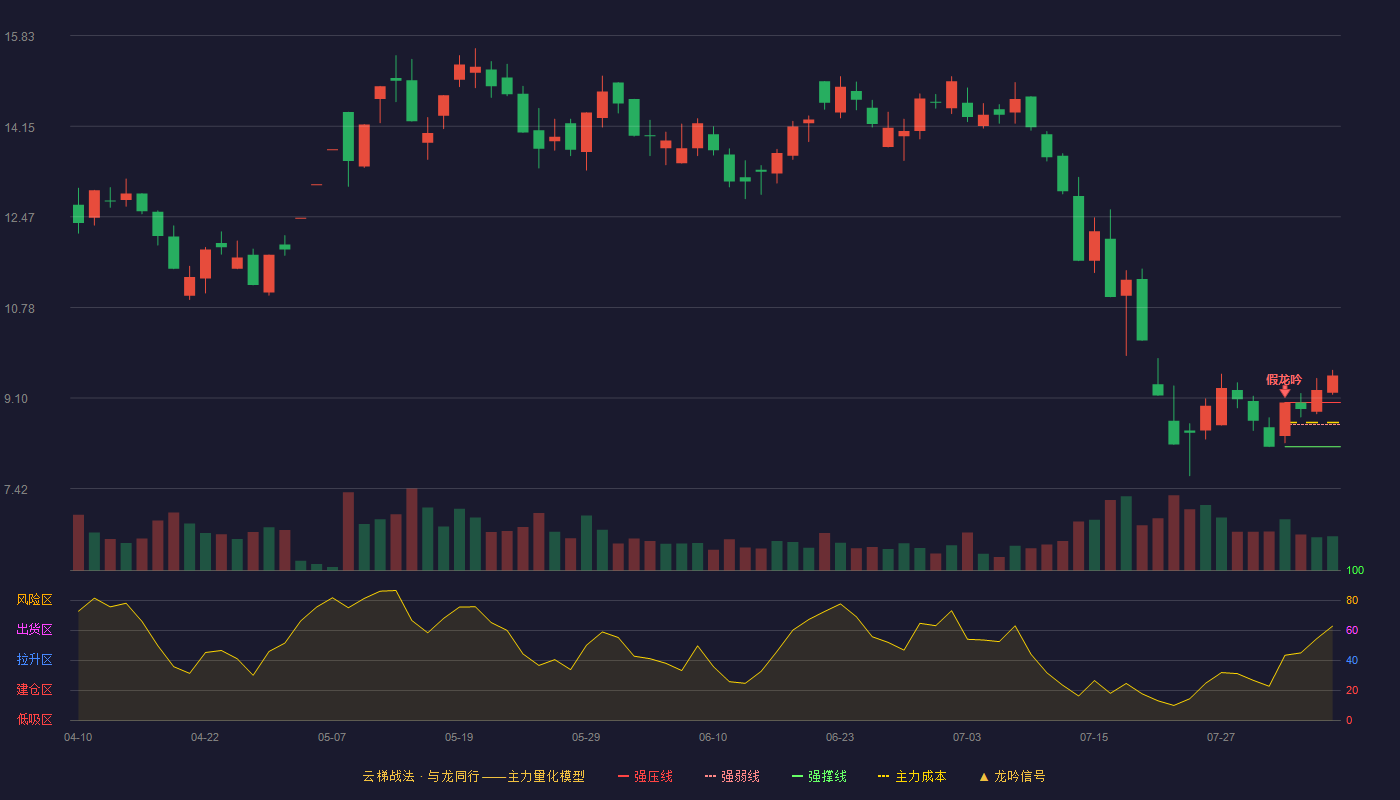Click the 出货区 zone label
This screenshot has width=1400, height=800.
(x=34, y=630)
